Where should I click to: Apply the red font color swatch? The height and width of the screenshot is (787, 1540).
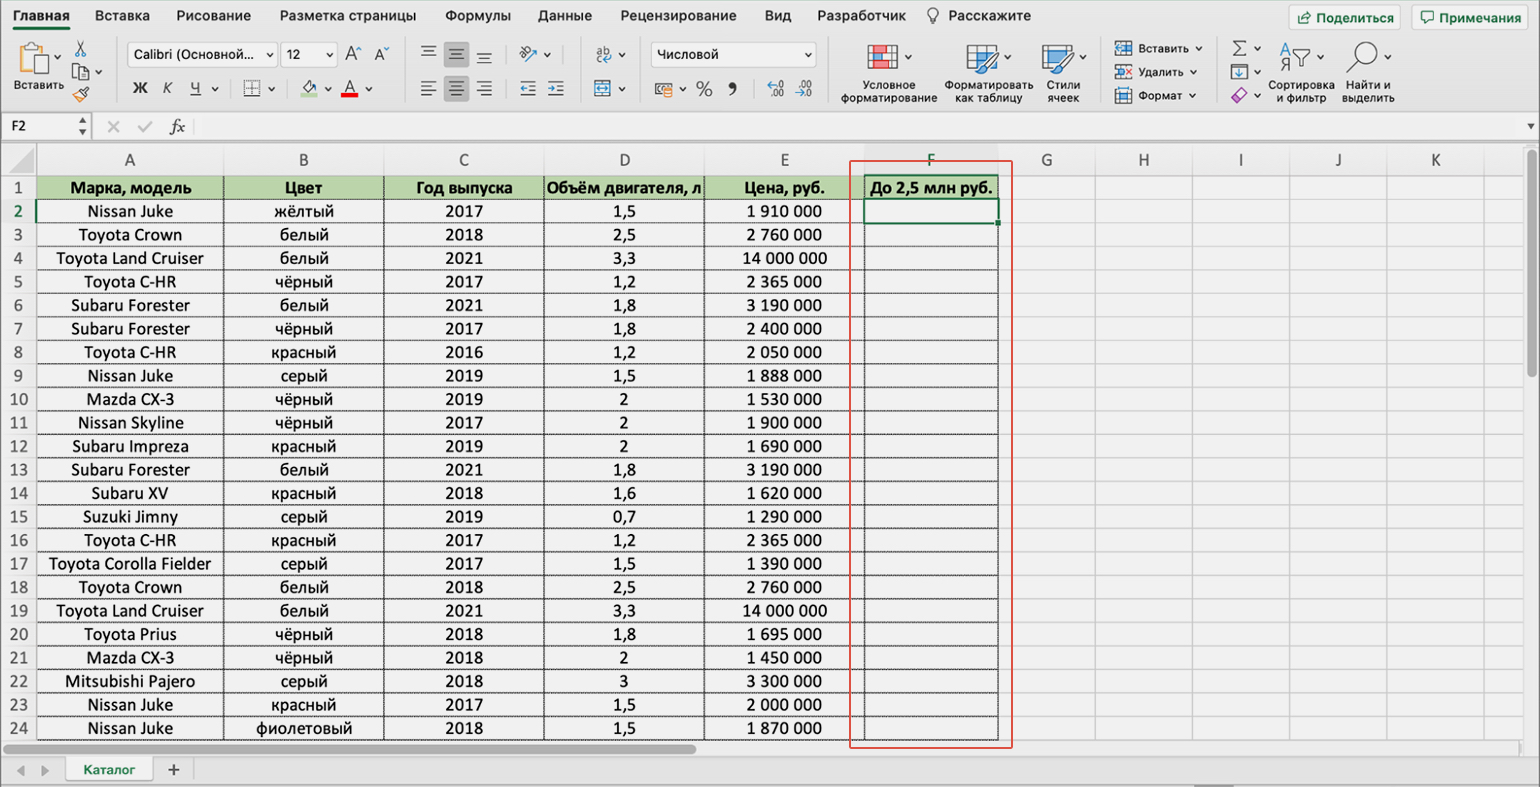pos(349,89)
